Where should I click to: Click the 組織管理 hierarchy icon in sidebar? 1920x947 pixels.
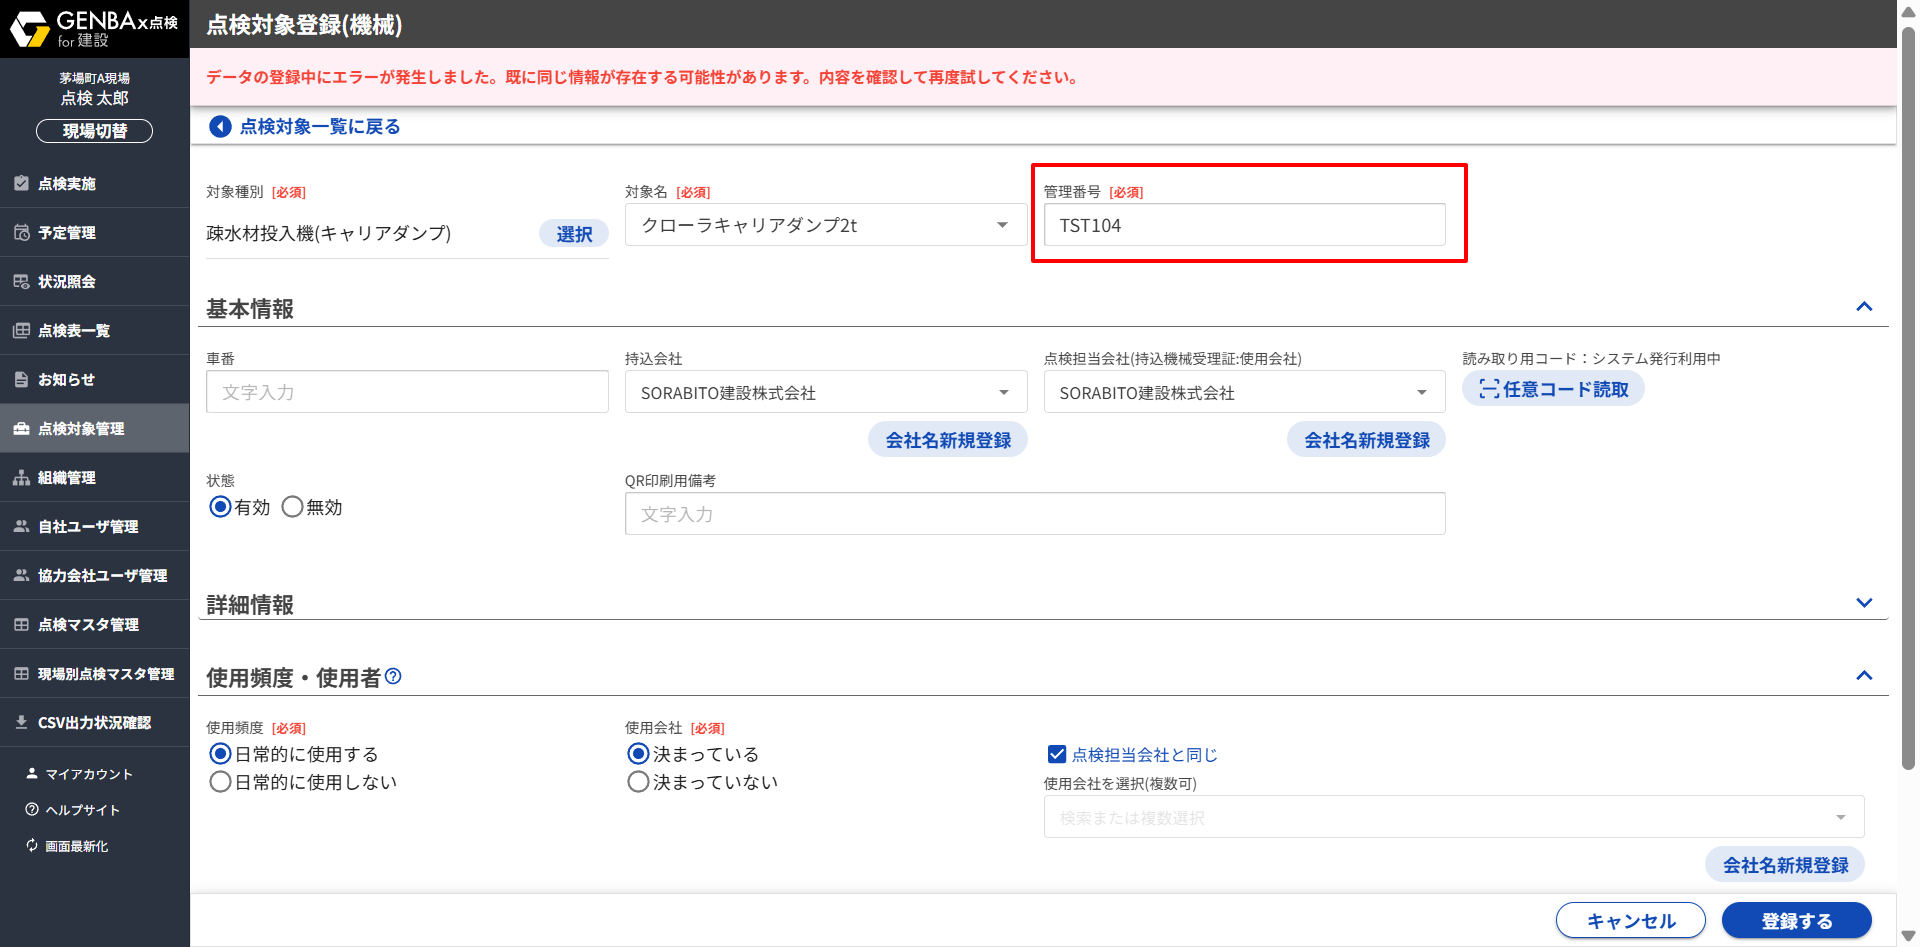pyautogui.click(x=21, y=478)
